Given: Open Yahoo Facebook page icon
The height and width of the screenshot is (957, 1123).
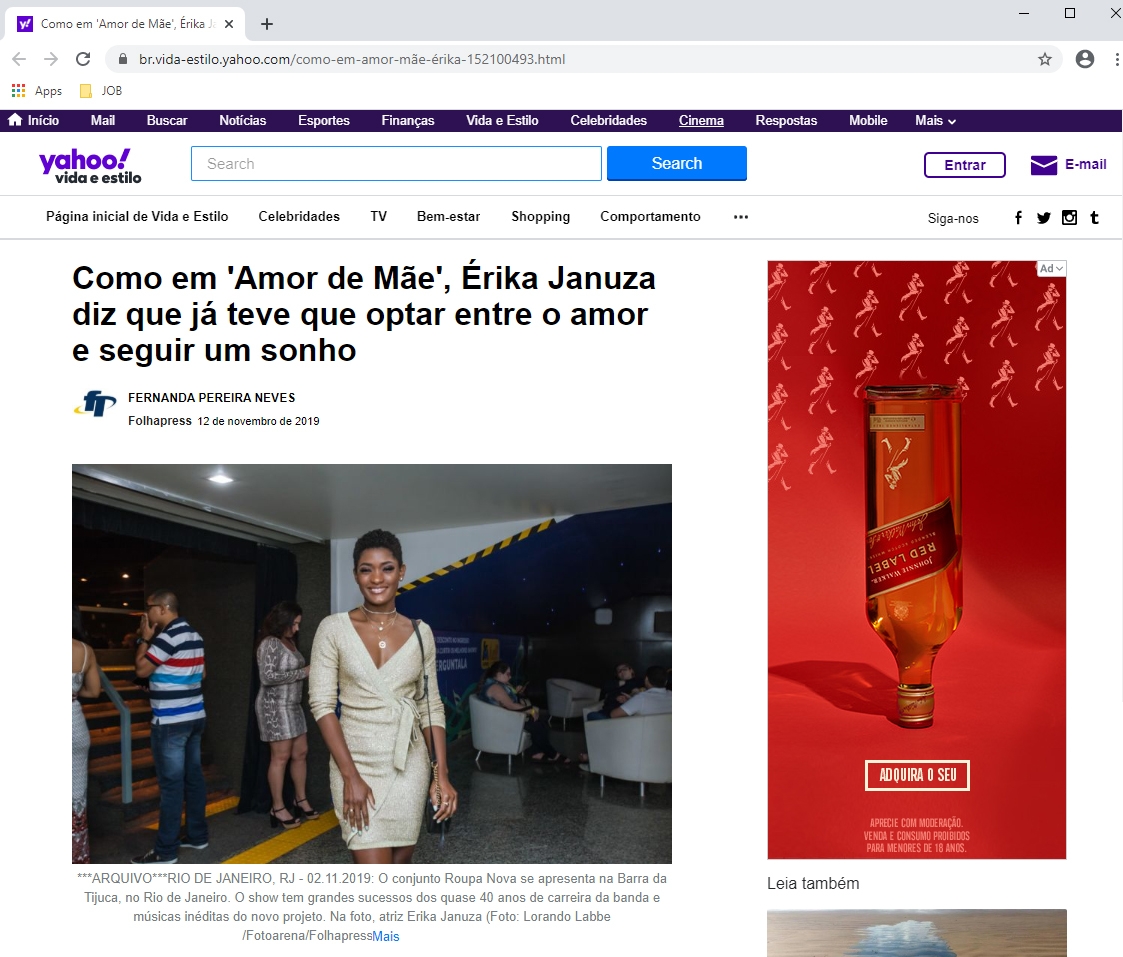Looking at the screenshot, I should [1018, 218].
